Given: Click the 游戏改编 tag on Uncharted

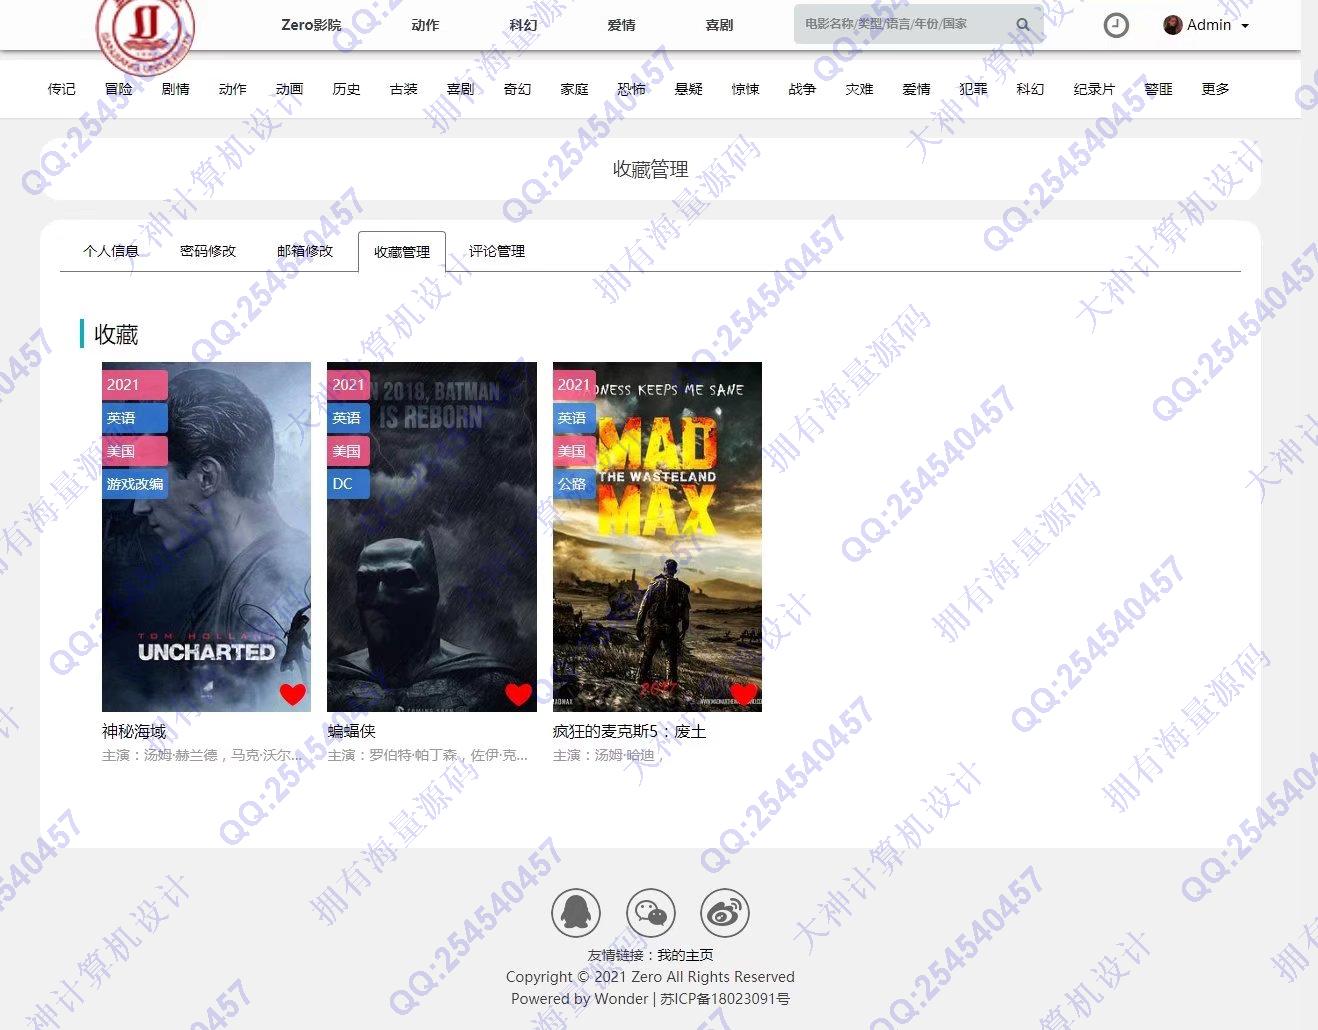Looking at the screenshot, I should click(x=135, y=484).
